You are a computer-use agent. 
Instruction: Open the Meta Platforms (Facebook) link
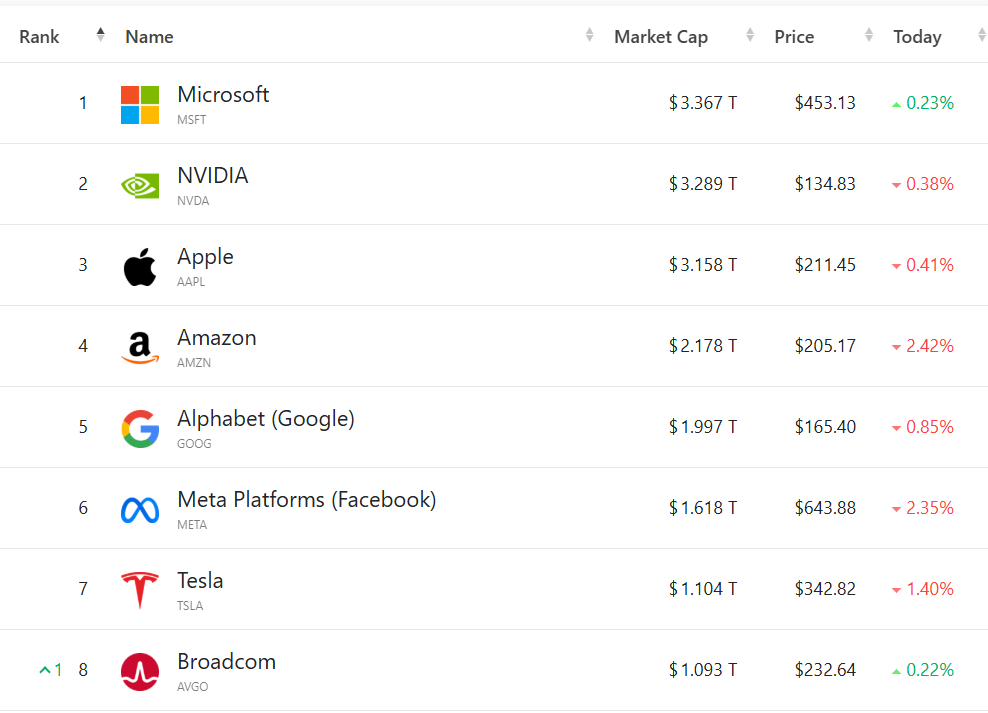(x=306, y=500)
